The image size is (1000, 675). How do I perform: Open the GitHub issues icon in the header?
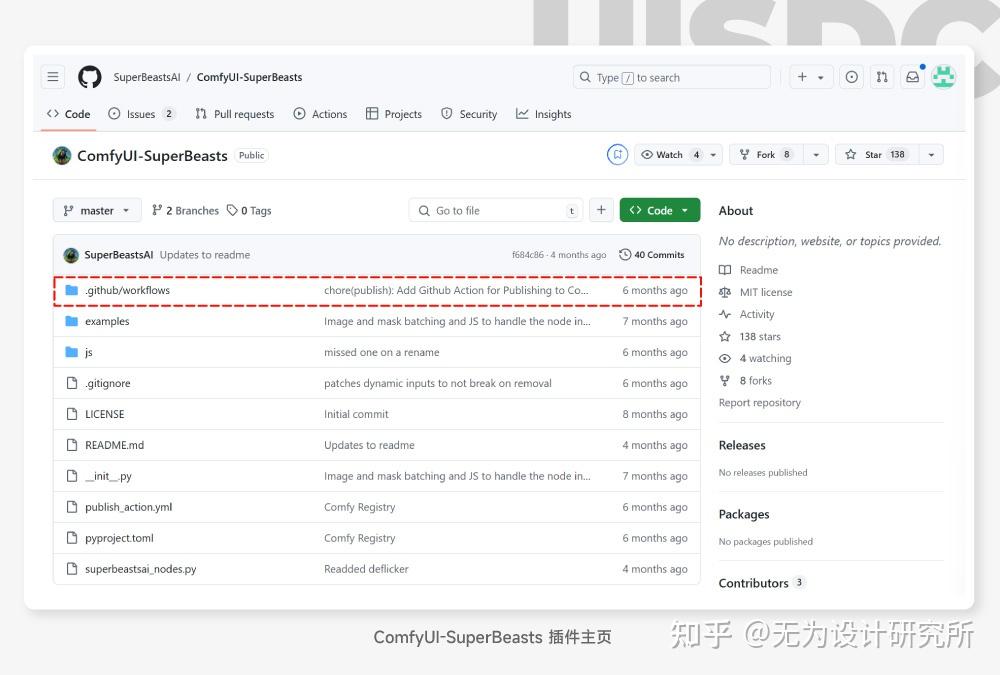pyautogui.click(x=851, y=76)
